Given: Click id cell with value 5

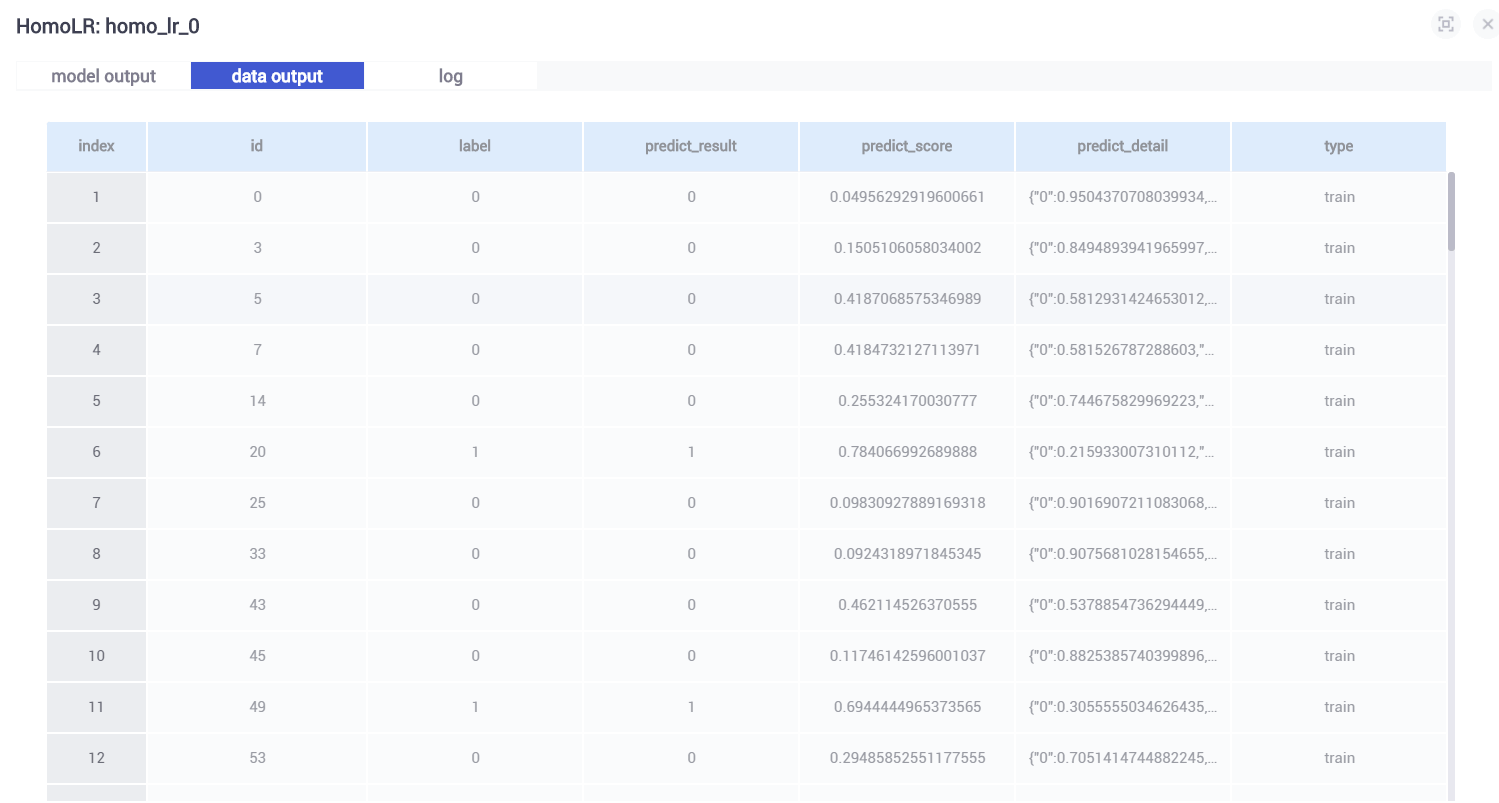Looking at the screenshot, I should tap(257, 299).
